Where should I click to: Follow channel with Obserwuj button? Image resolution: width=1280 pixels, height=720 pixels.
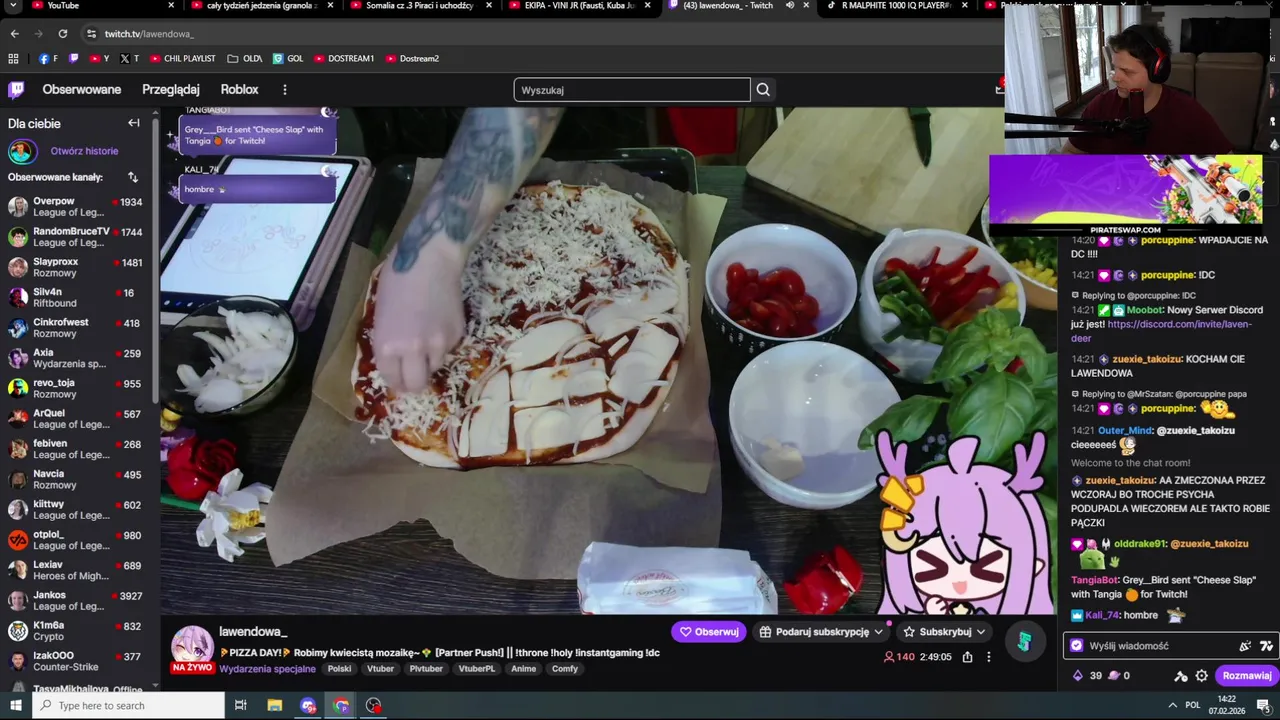pyautogui.click(x=709, y=631)
